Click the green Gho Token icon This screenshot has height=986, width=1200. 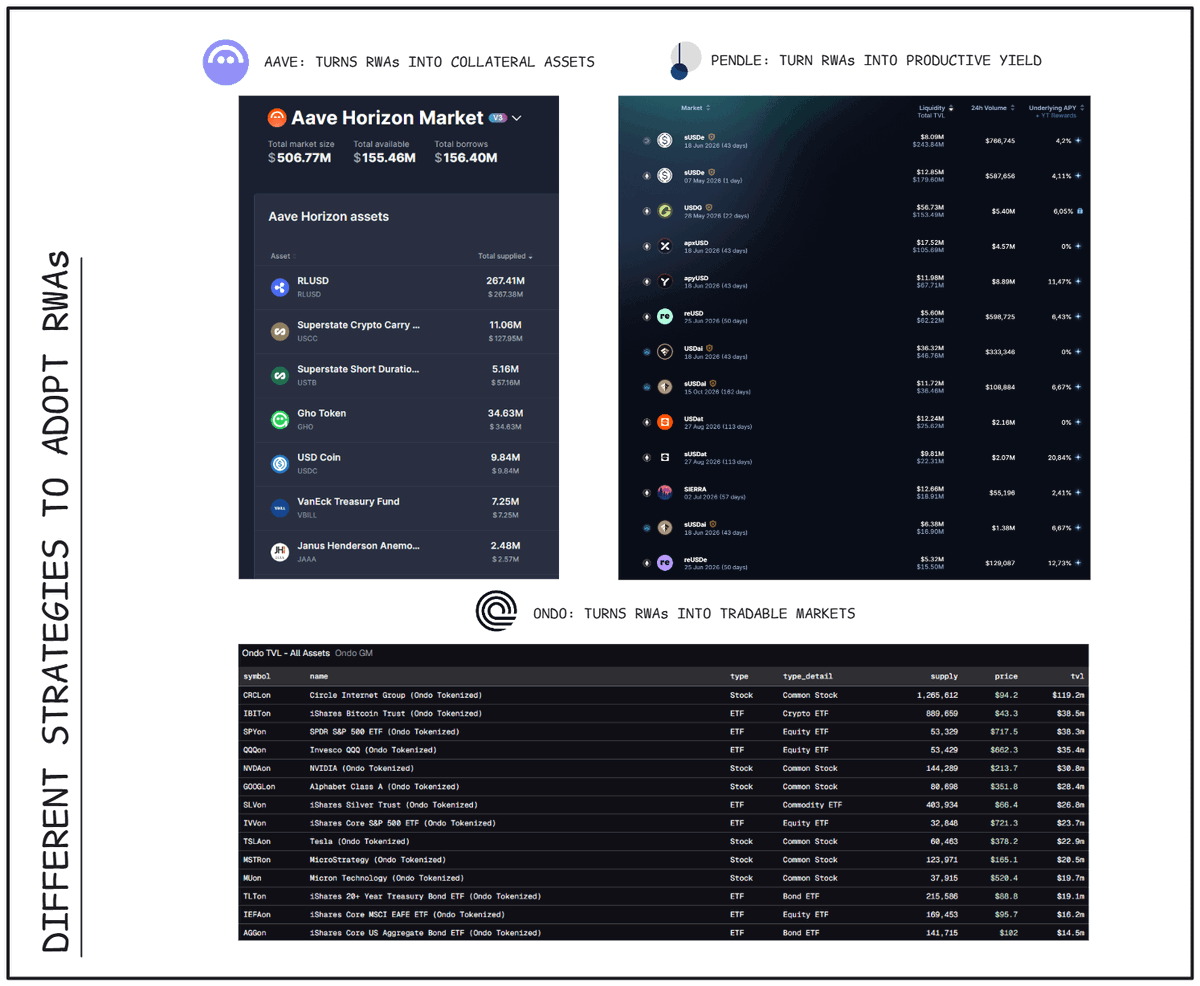[x=280, y=420]
